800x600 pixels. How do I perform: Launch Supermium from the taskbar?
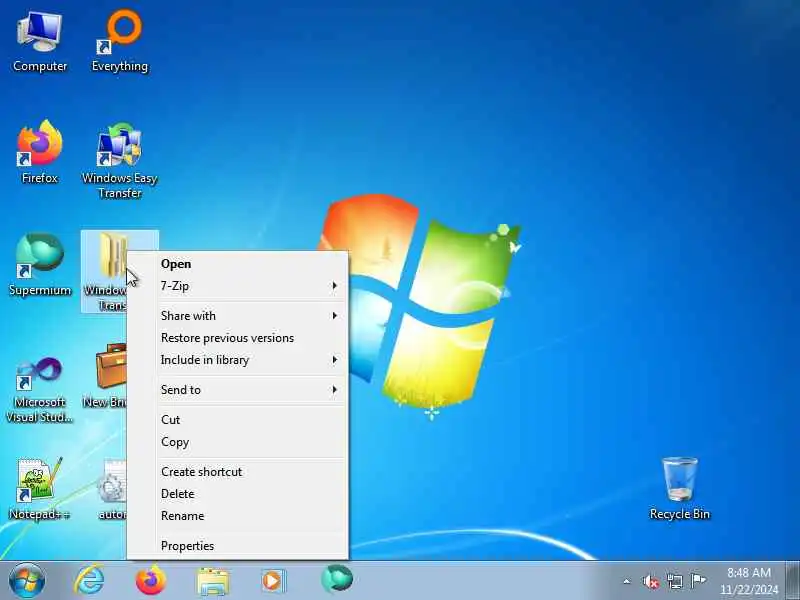(337, 580)
